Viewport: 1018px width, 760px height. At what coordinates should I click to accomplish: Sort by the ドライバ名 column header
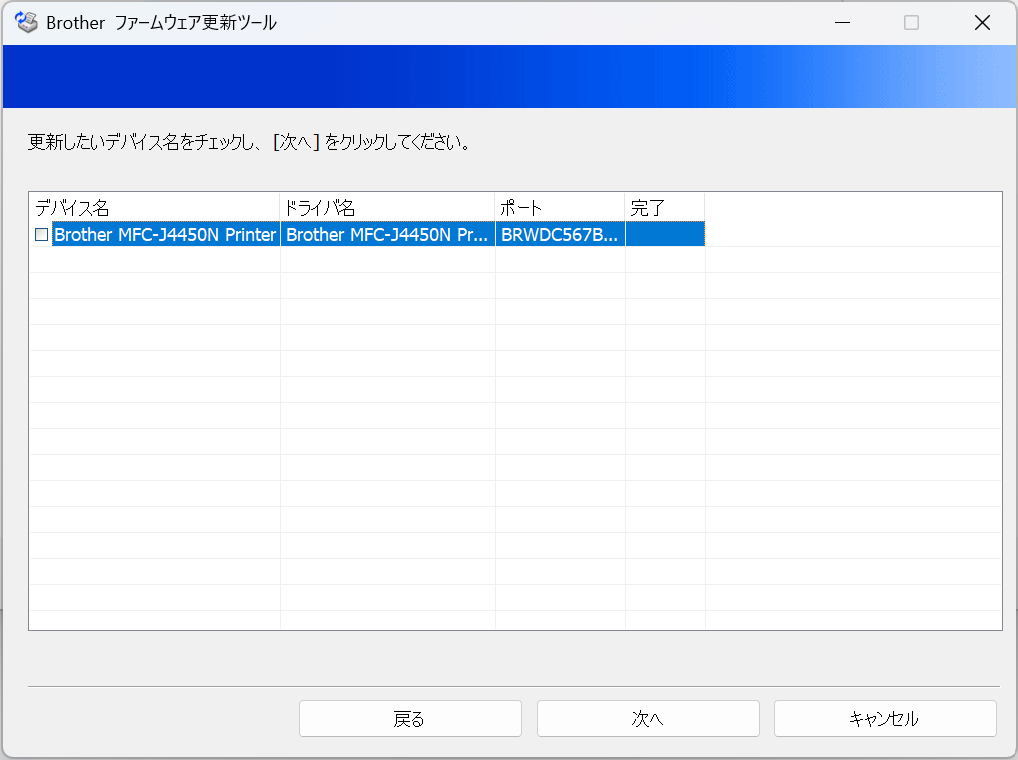[387, 208]
